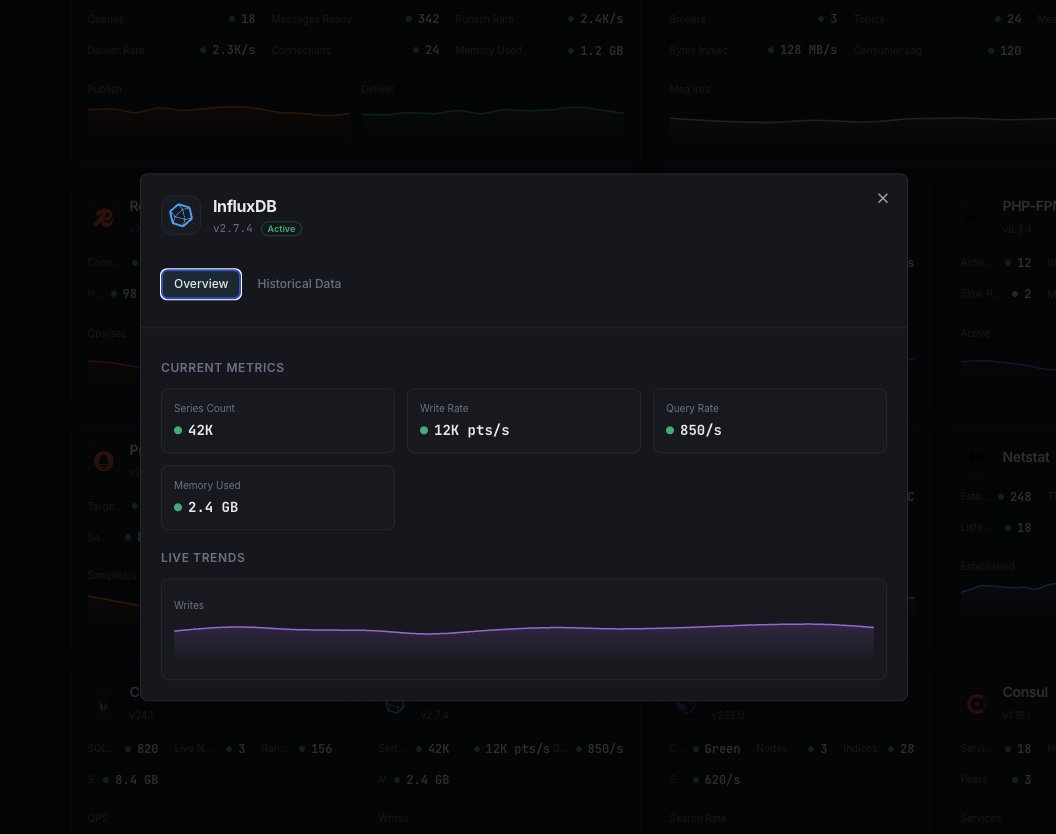The width and height of the screenshot is (1056, 834).
Task: Click the PHP-FPM service icon
Action: [976, 217]
